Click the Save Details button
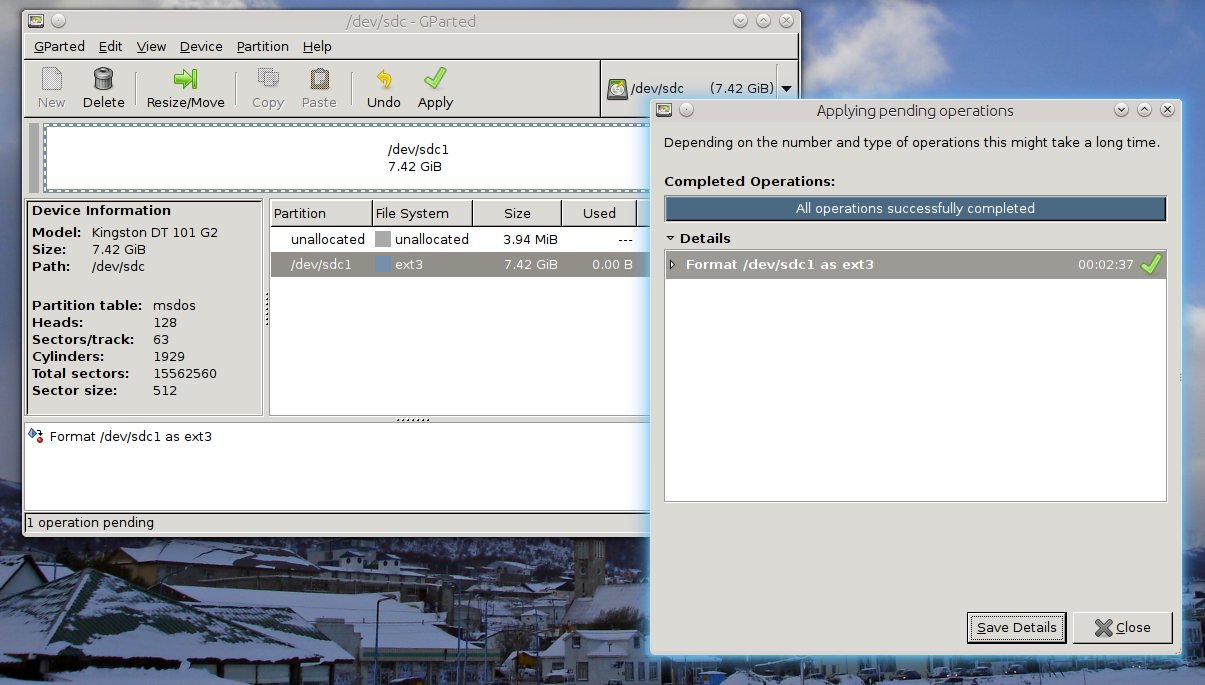Screen dimensions: 1205x685 pos(1016,628)
